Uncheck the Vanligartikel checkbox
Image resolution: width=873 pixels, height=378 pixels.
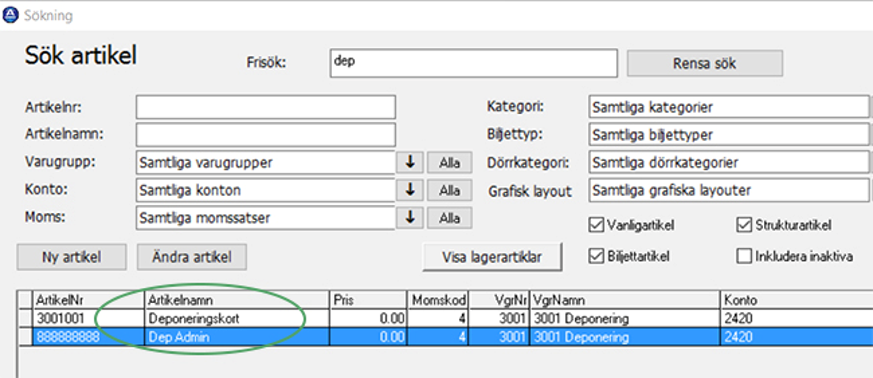tap(596, 225)
